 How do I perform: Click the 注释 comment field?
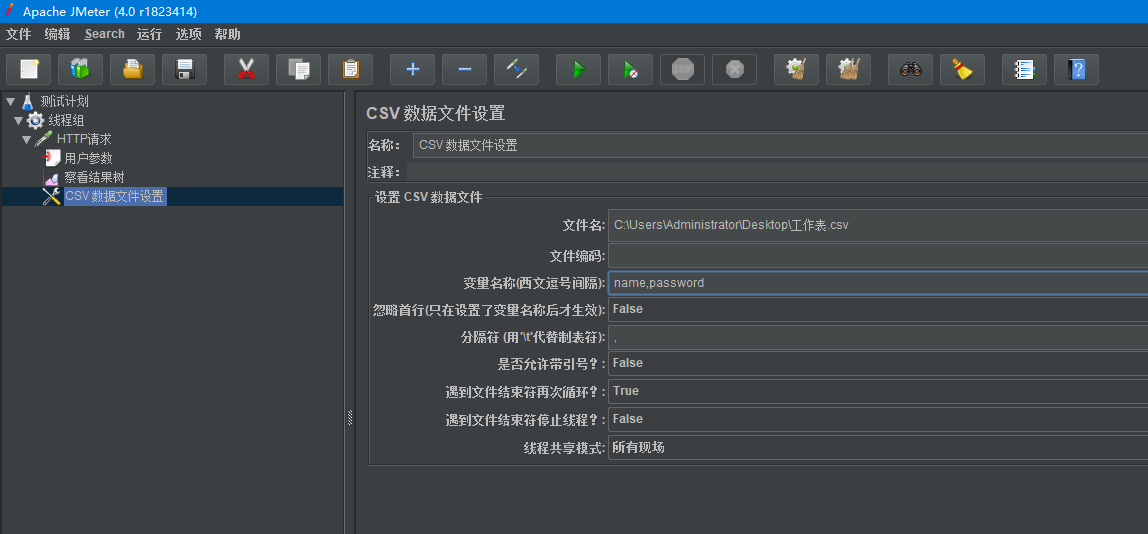[x=777, y=172]
